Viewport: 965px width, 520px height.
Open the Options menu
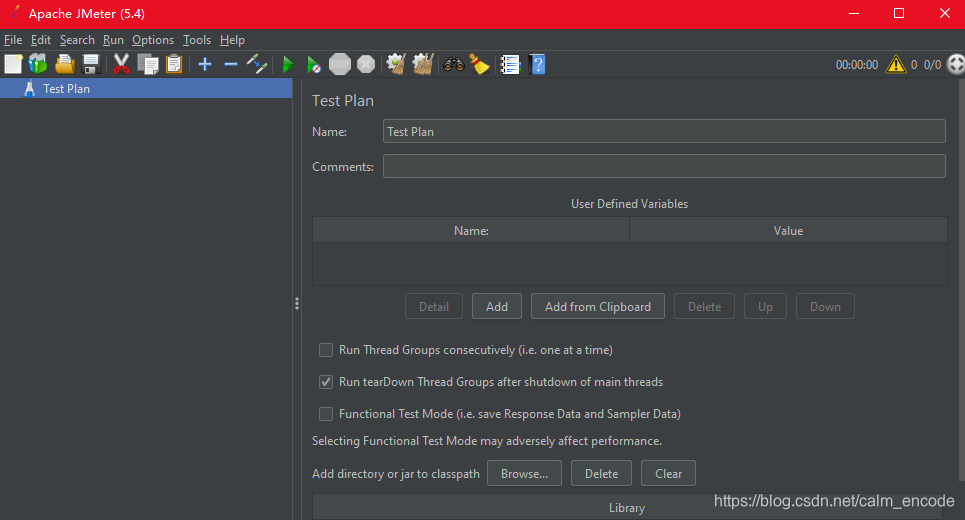point(153,40)
